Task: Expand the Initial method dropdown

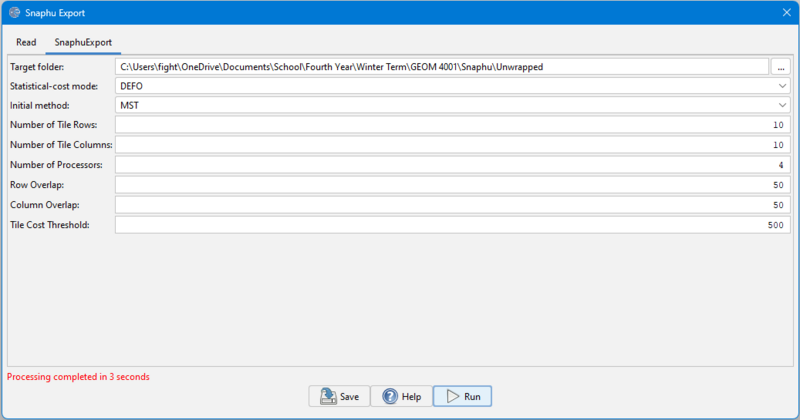Action: click(782, 105)
